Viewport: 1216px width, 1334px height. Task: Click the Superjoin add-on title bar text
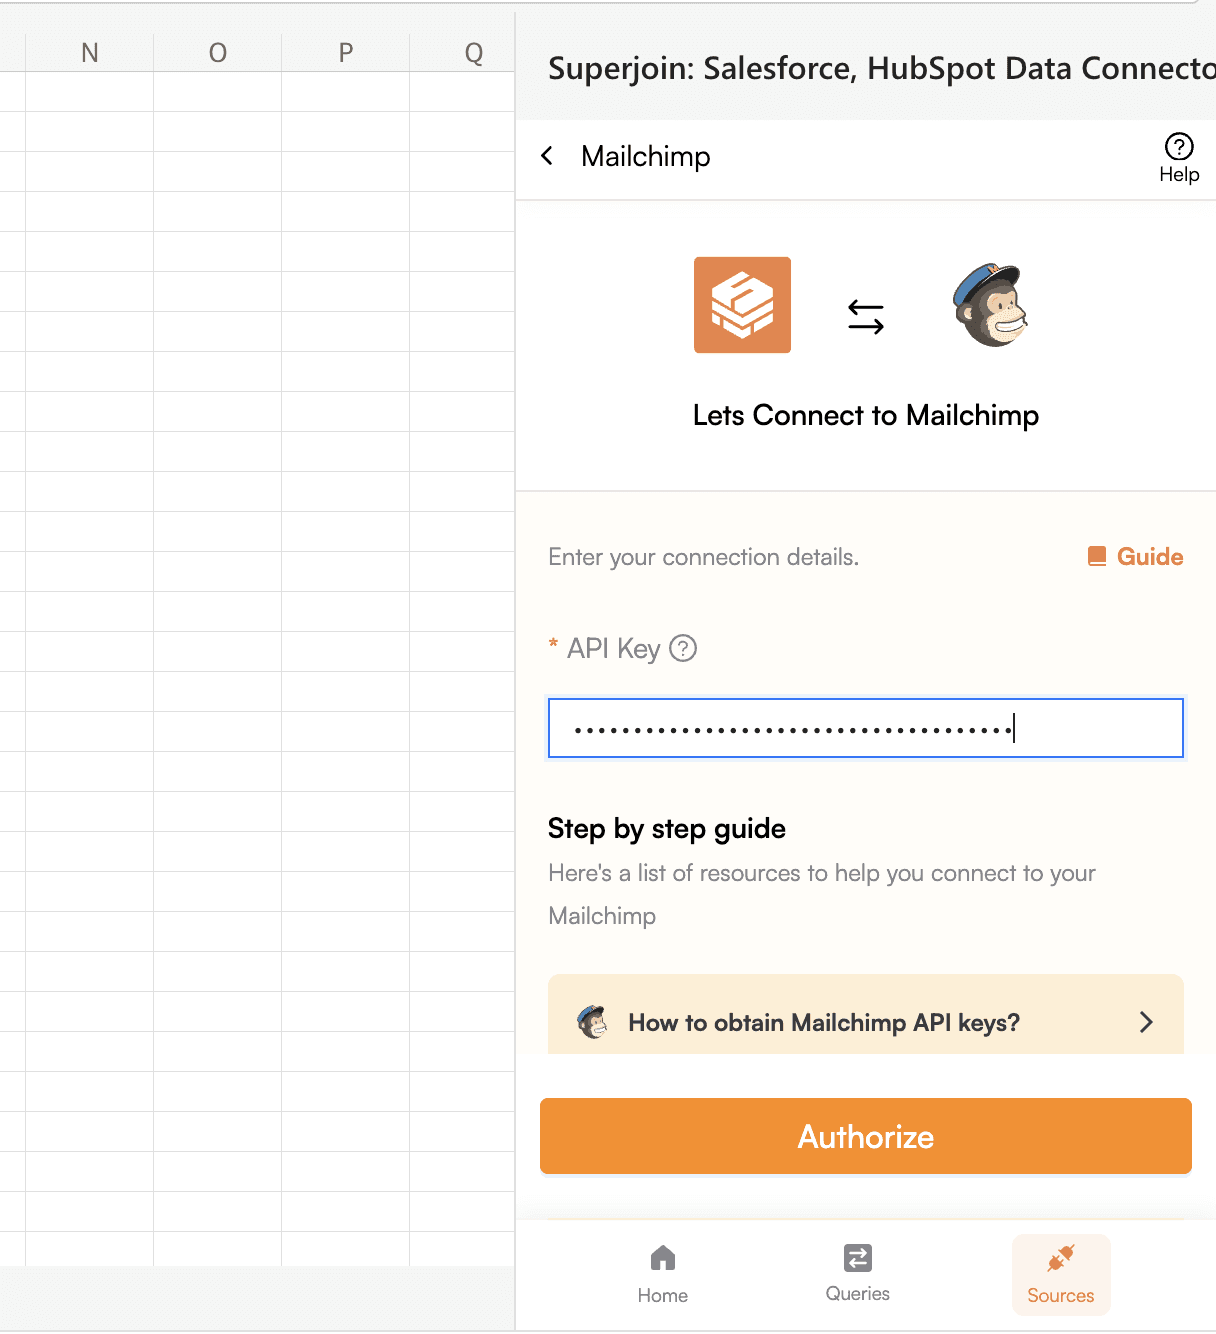pyautogui.click(x=882, y=68)
